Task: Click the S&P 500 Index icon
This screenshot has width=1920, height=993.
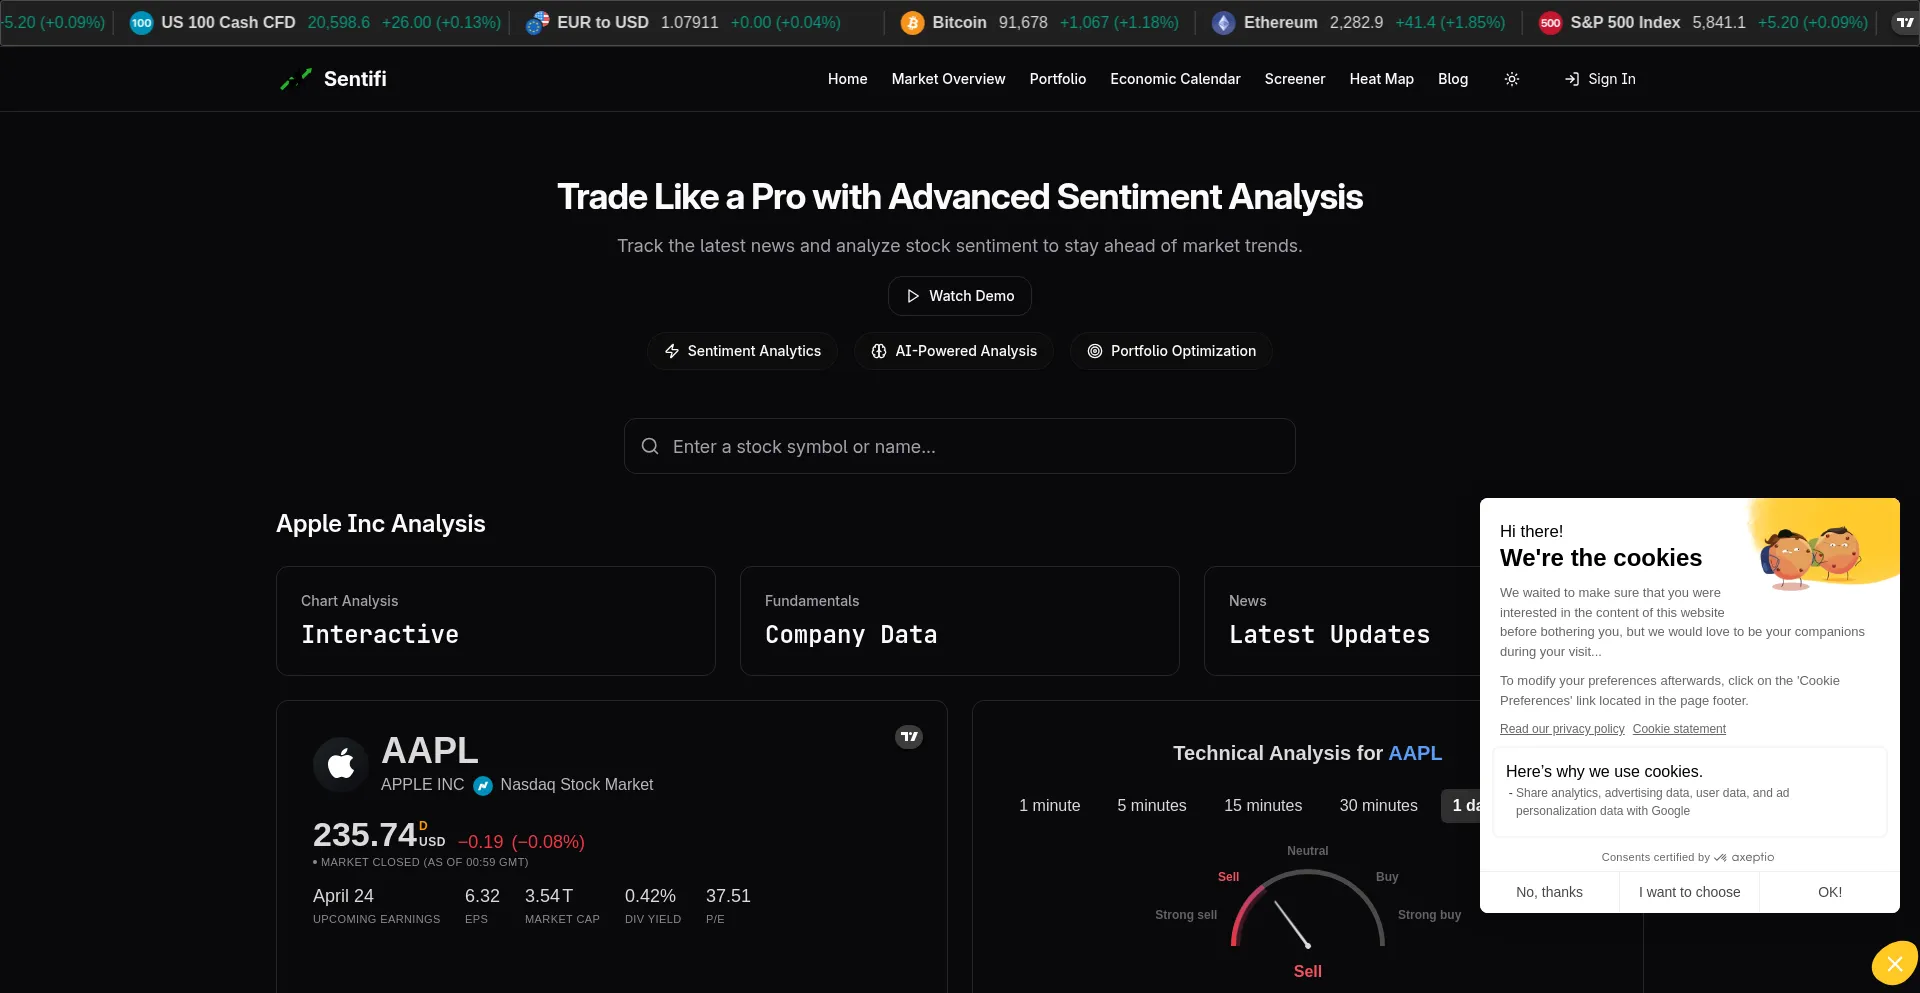Action: tap(1550, 22)
